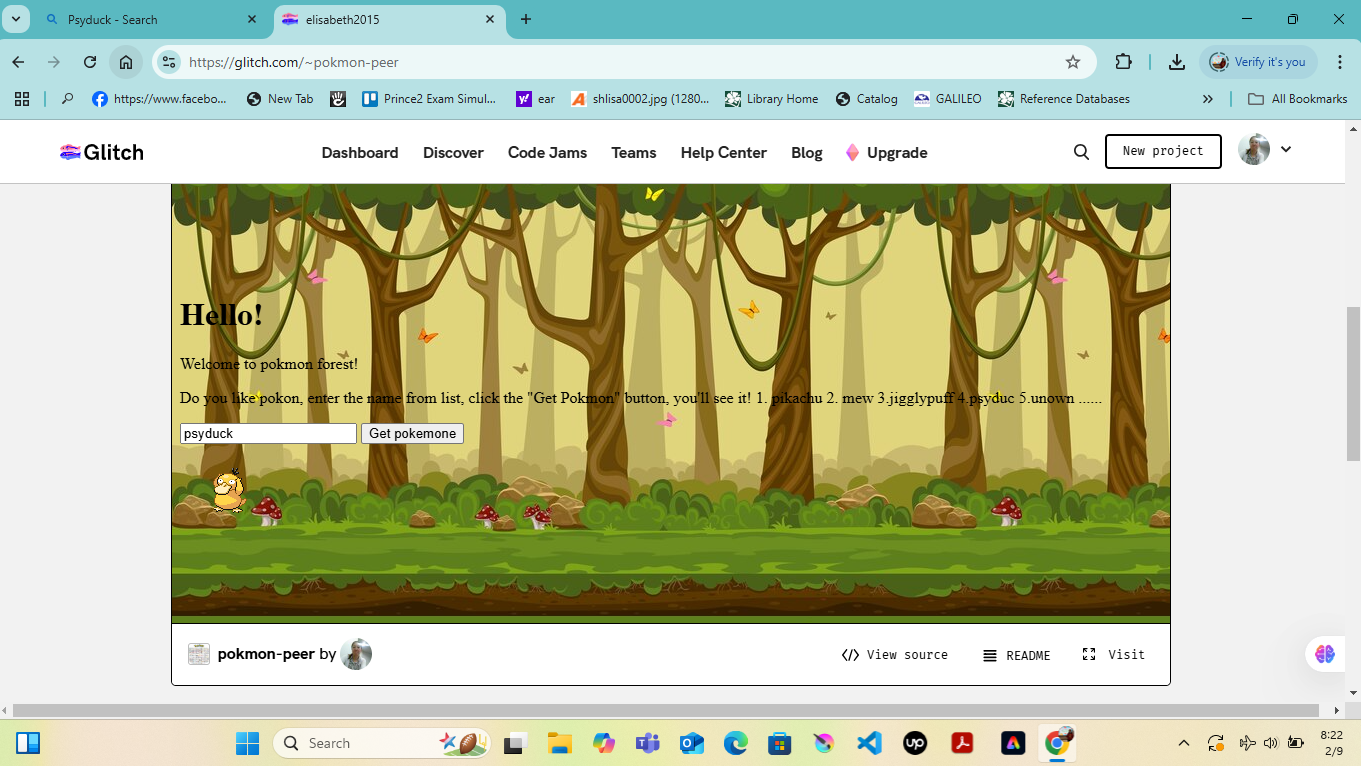
Task: Click the New project button
Action: [1163, 151]
